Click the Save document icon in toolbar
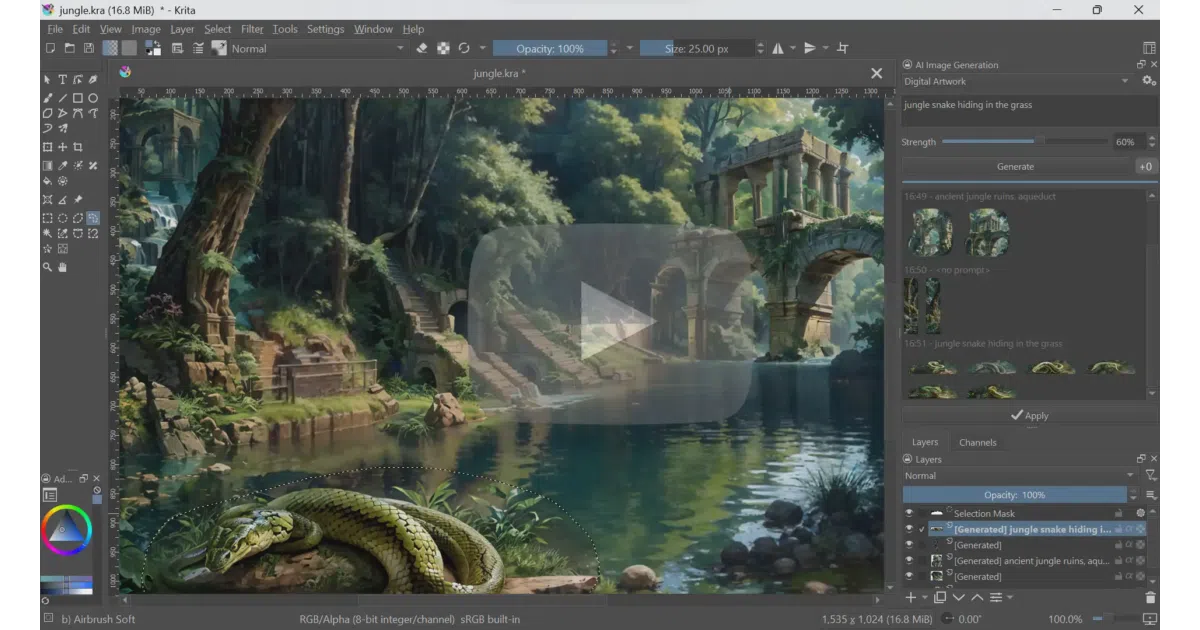This screenshot has height=630, width=1200. (x=89, y=48)
